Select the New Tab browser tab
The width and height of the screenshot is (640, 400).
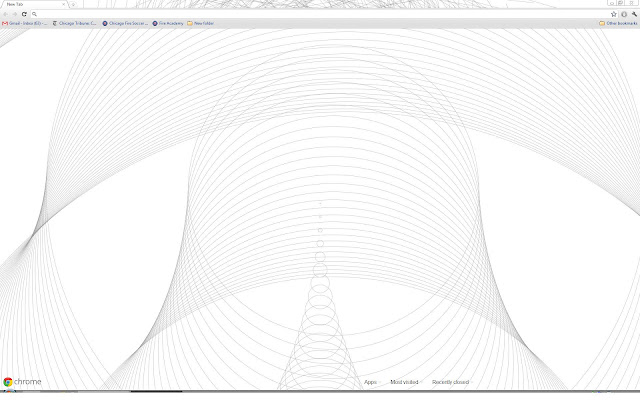30,5
